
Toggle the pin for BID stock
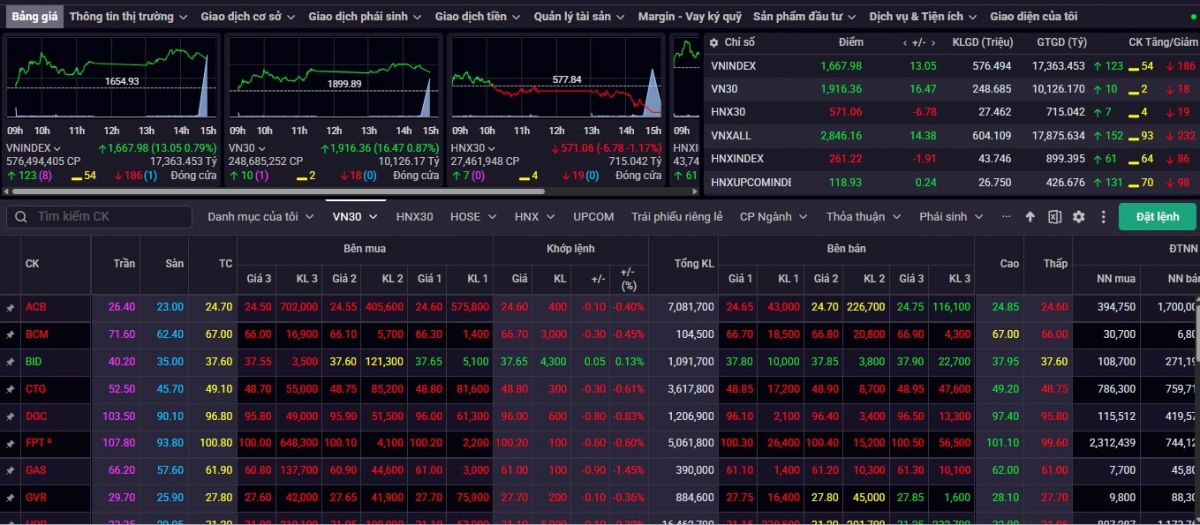tap(11, 362)
